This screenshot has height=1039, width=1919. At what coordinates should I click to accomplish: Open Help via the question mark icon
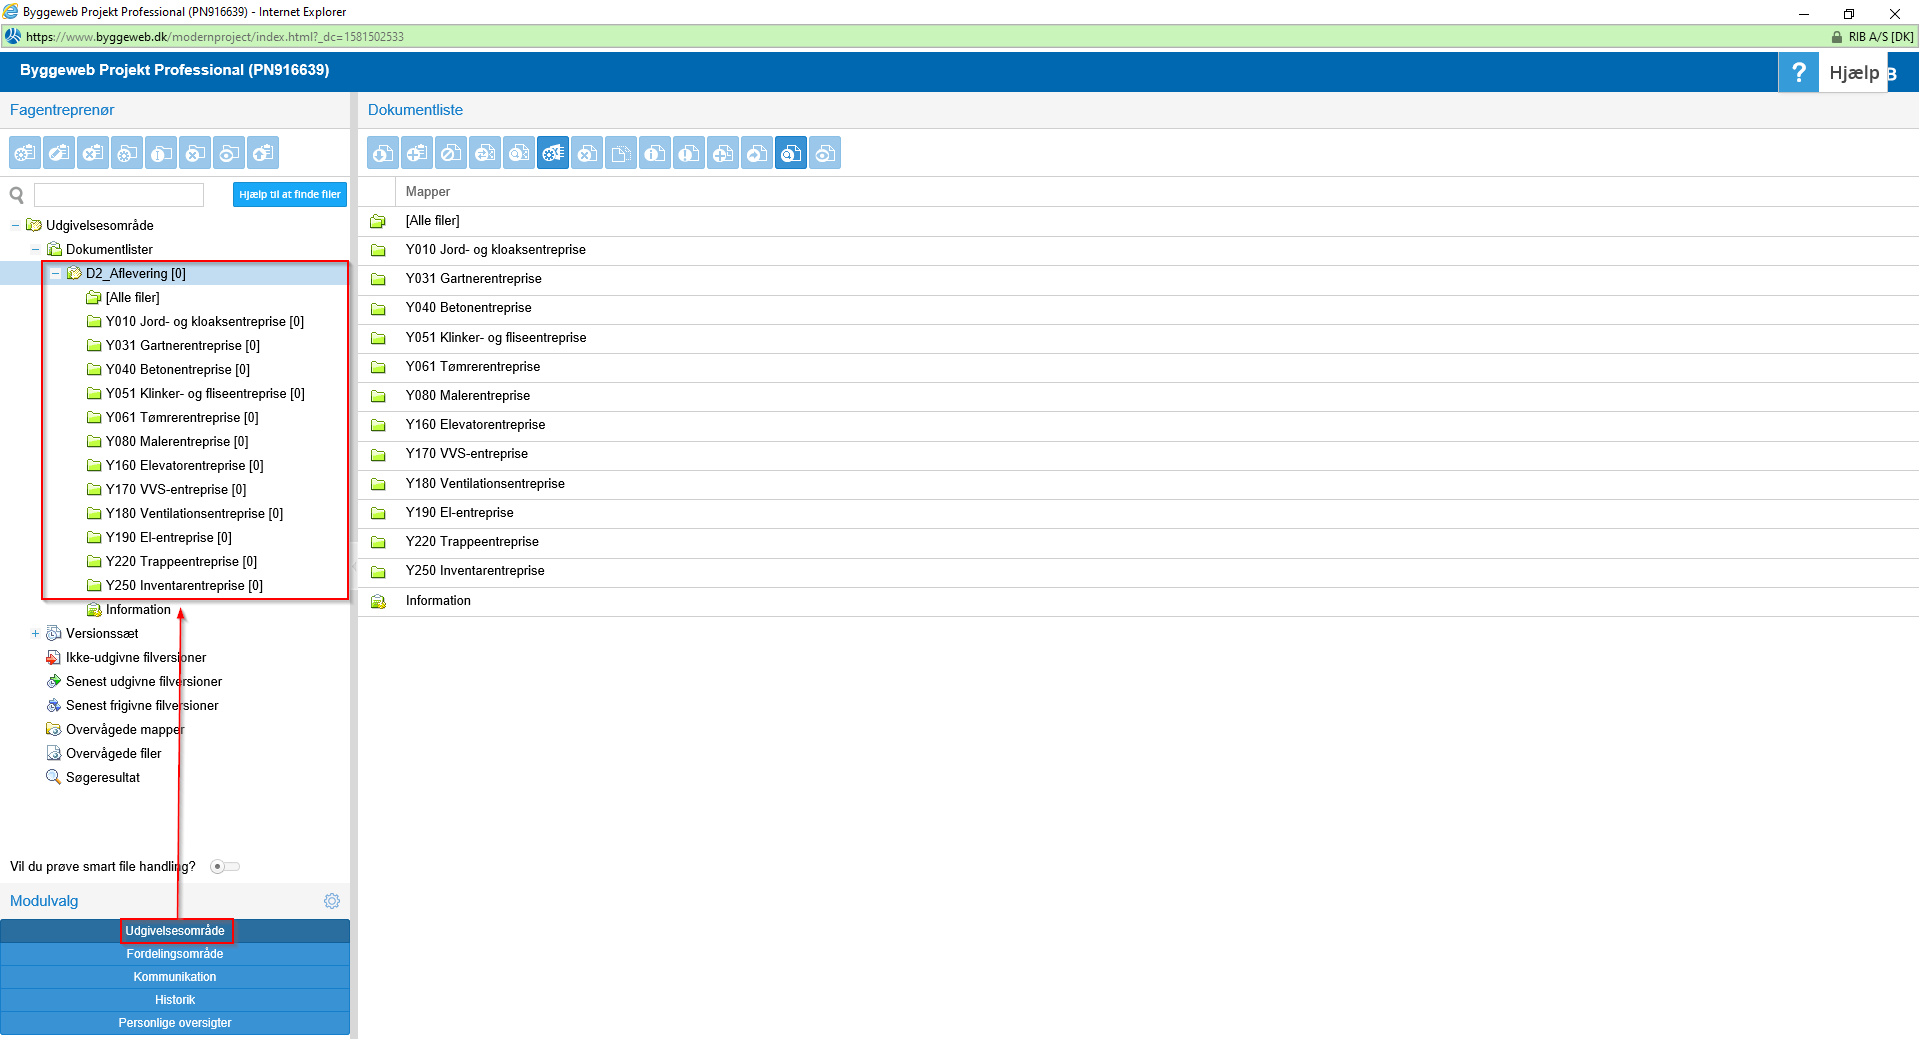pos(1798,72)
